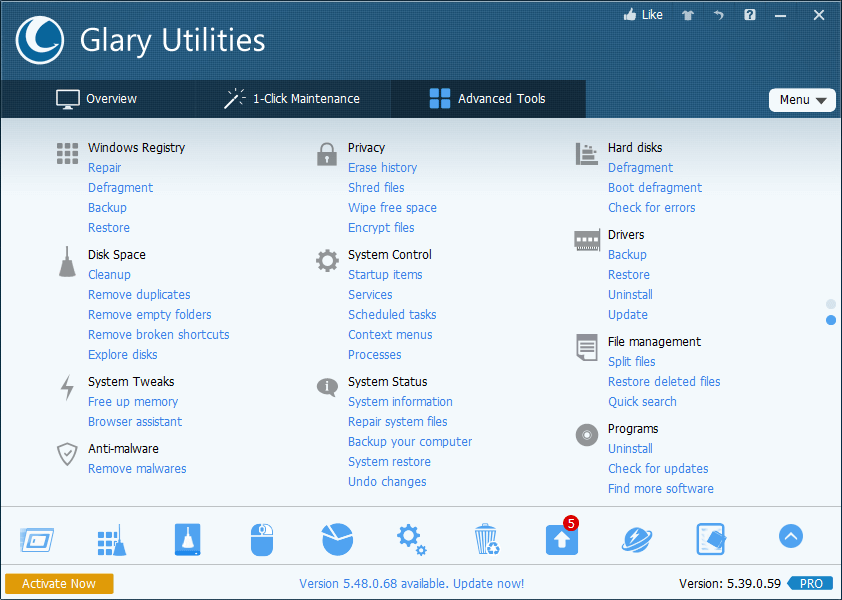Click the right-side scrollbar dot indicator
Viewport: 842px width, 600px height.
click(831, 318)
